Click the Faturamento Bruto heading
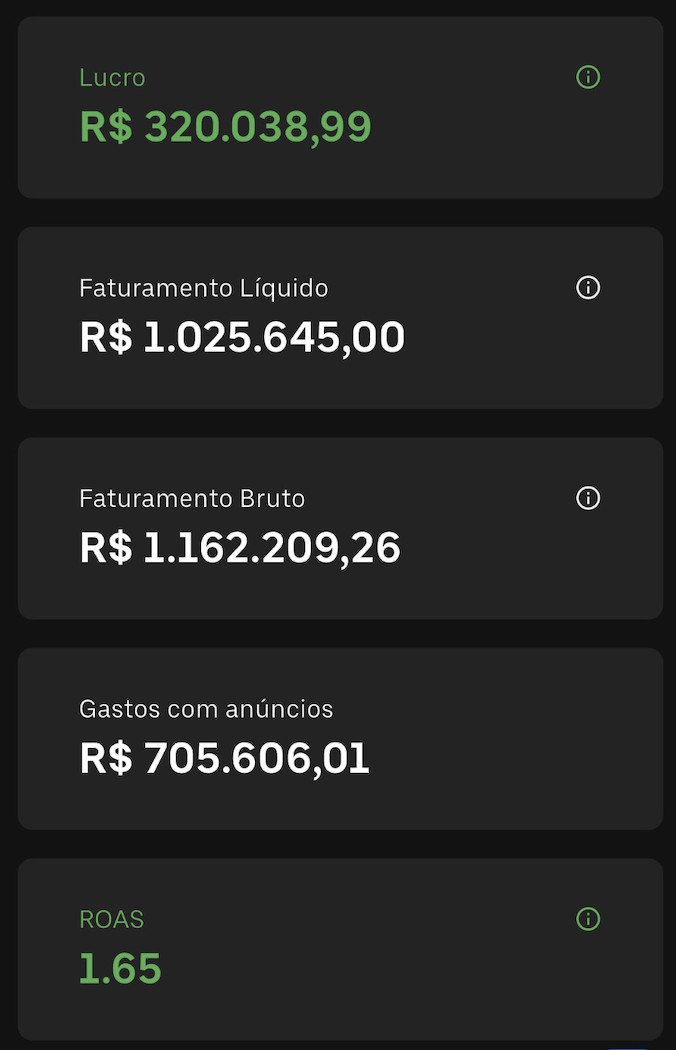The width and height of the screenshot is (676, 1050). point(192,499)
